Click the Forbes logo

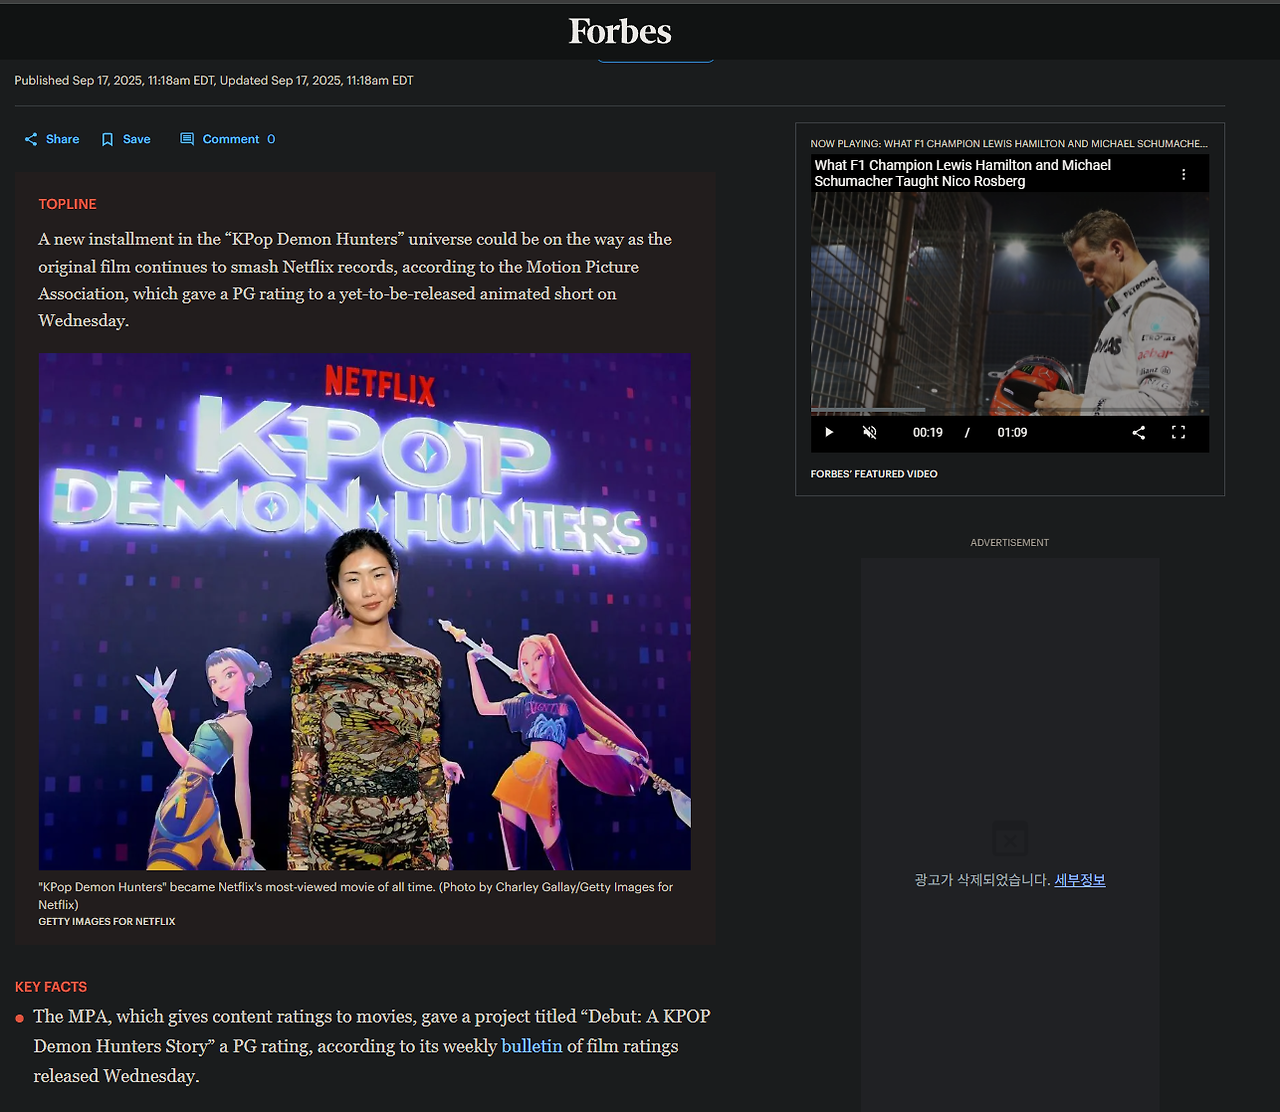tap(620, 31)
